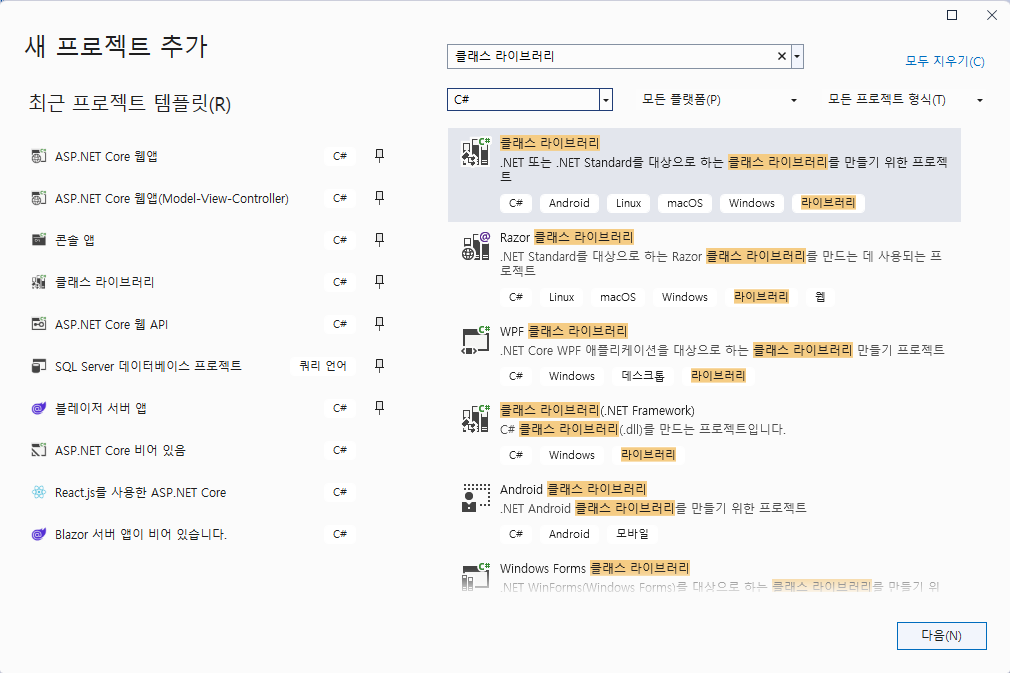Unpin the 콘솔 앱 template
This screenshot has height=673, width=1010.
click(x=379, y=240)
